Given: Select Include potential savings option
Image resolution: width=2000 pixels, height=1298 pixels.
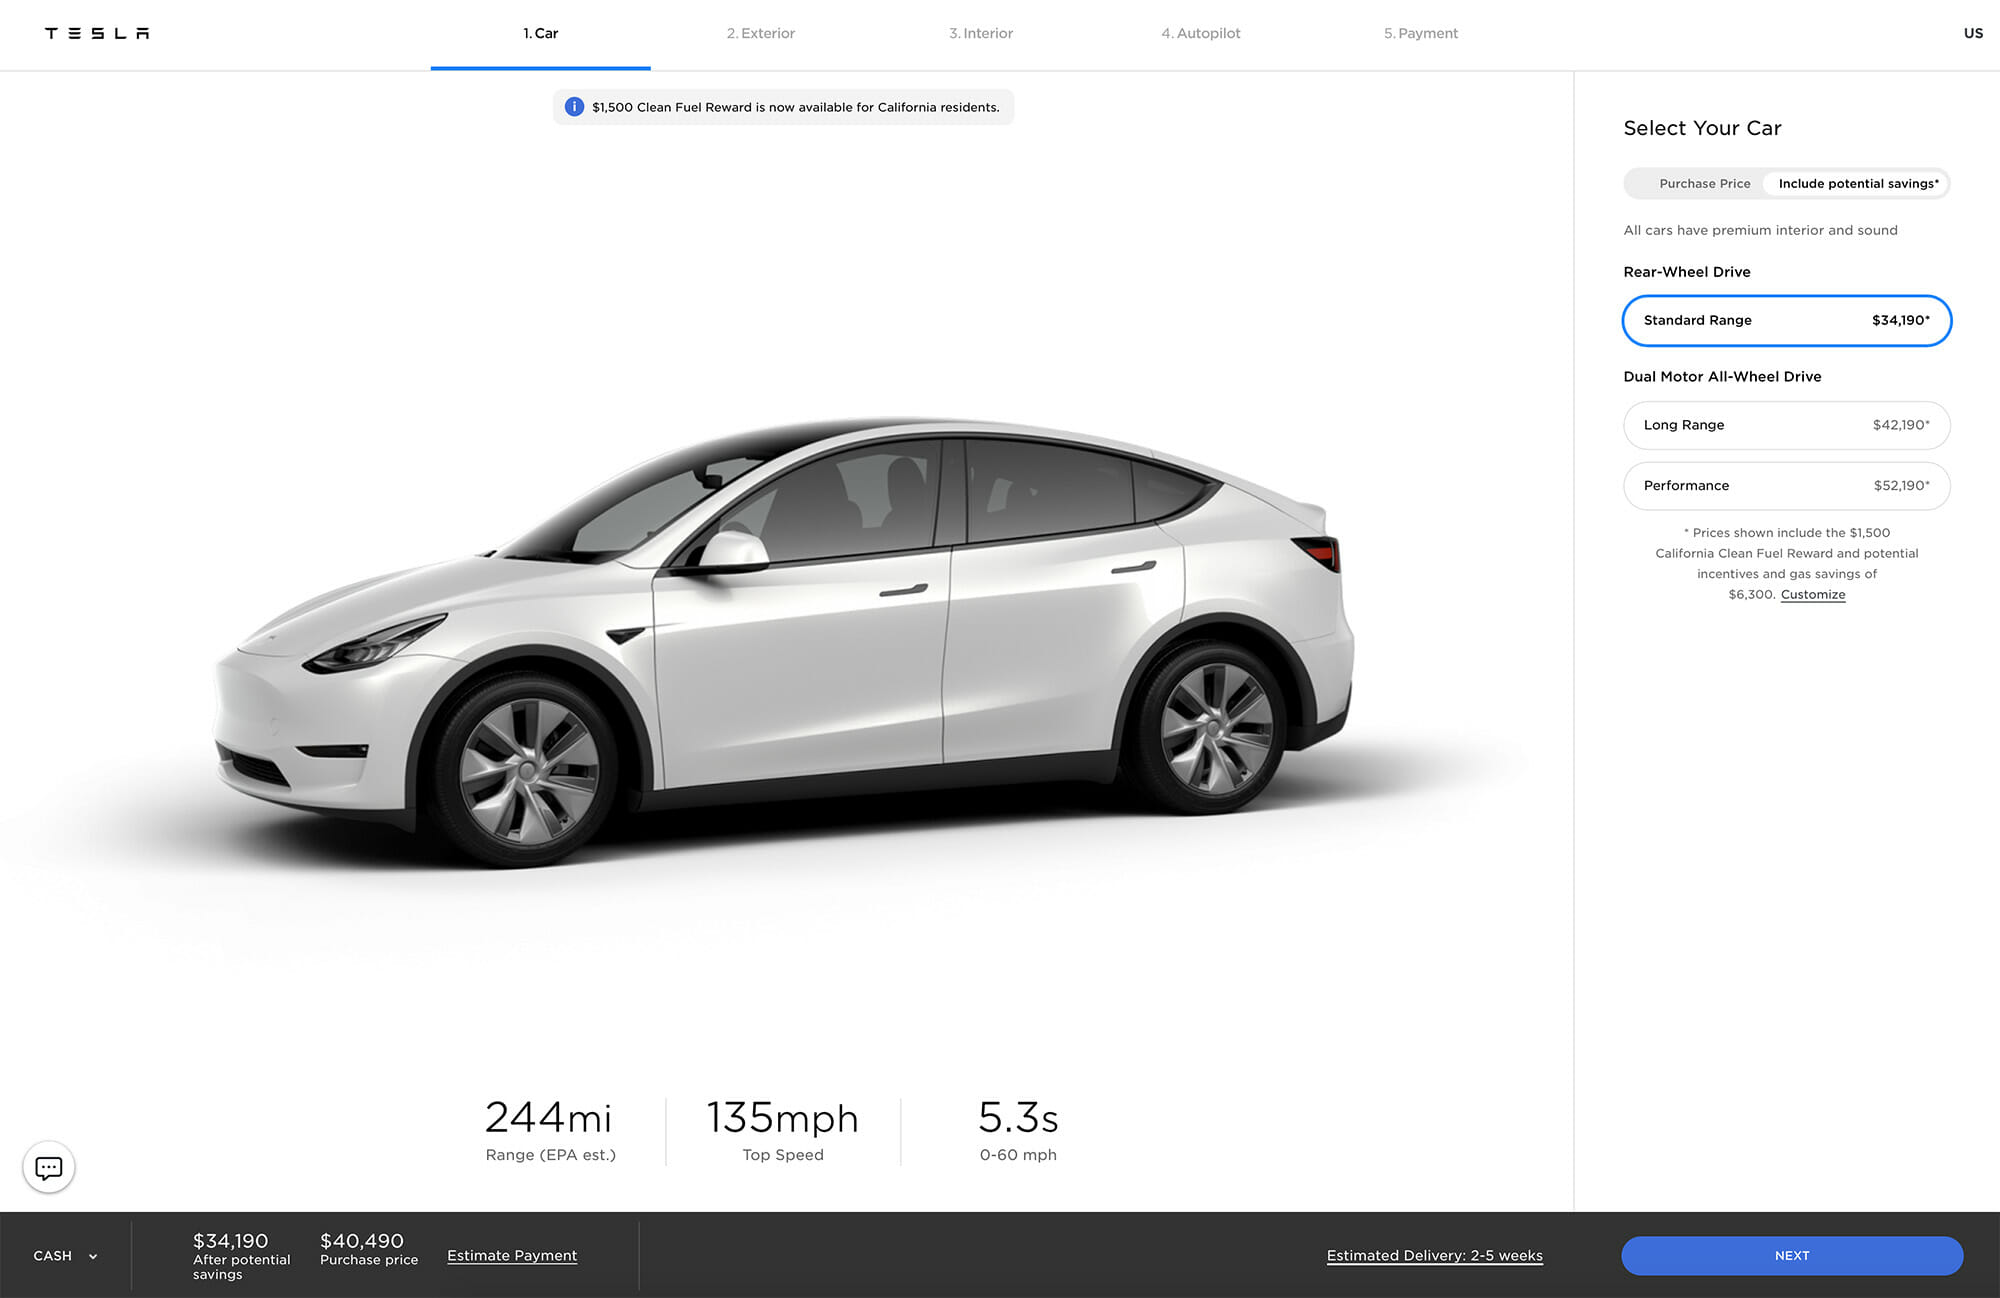Looking at the screenshot, I should click(x=1857, y=184).
